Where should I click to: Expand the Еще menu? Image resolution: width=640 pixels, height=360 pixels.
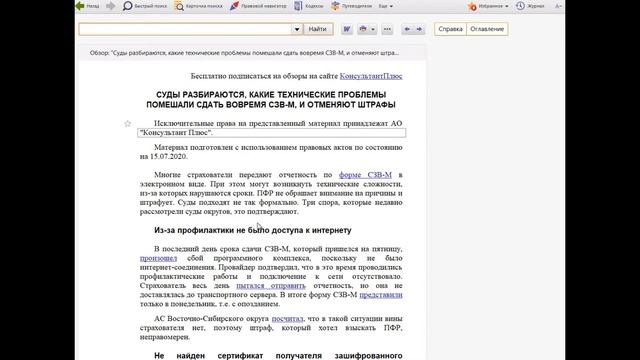point(385,6)
